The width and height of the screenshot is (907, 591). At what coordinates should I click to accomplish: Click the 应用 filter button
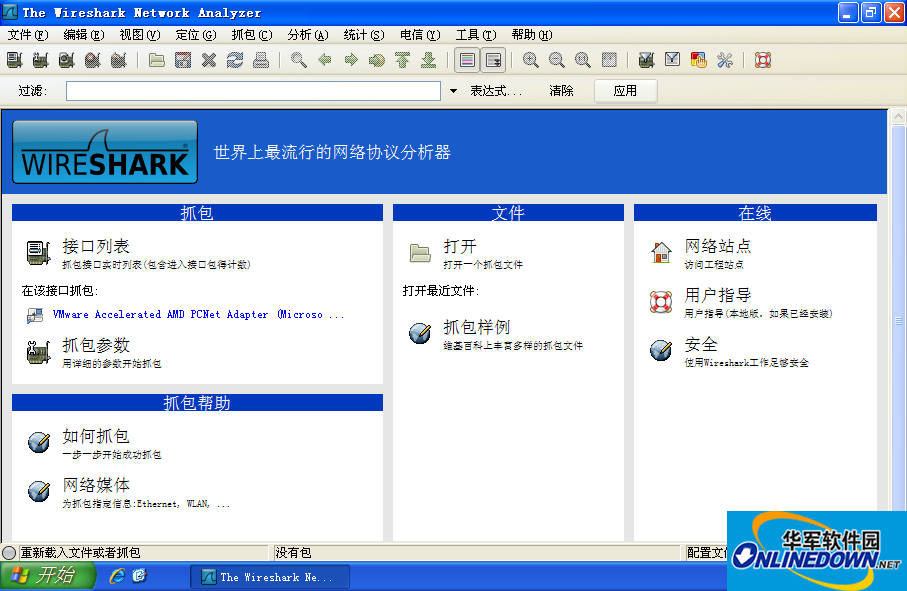[x=626, y=90]
